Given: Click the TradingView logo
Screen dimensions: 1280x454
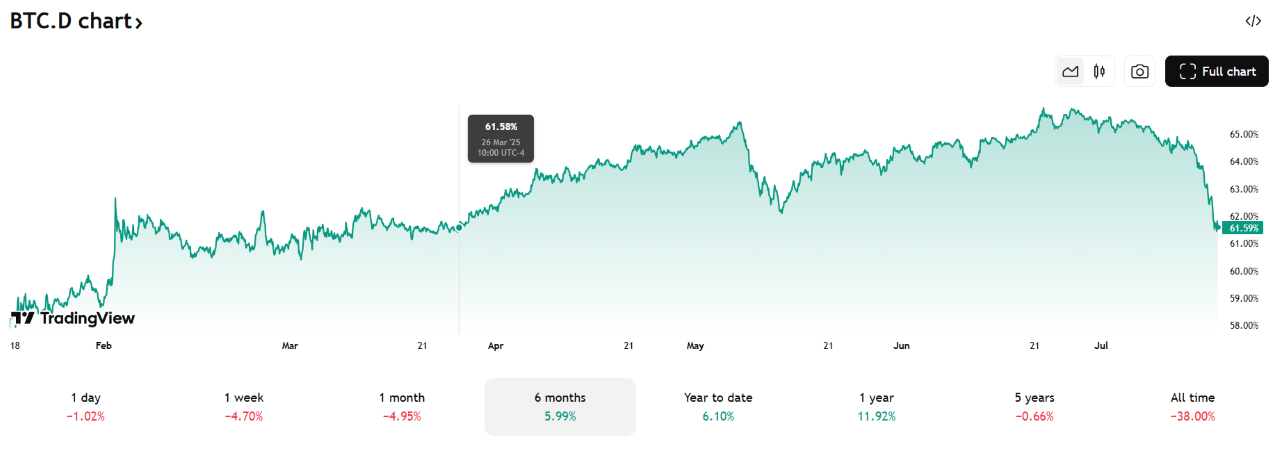Looking at the screenshot, I should pos(73,318).
